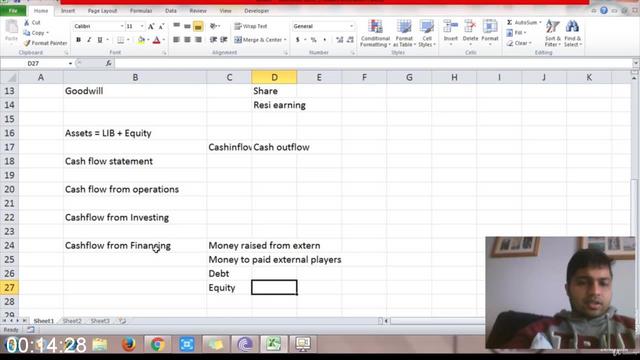The width and height of the screenshot is (640, 360).
Task: Open Firefox from the taskbar
Action: pyautogui.click(x=129, y=344)
